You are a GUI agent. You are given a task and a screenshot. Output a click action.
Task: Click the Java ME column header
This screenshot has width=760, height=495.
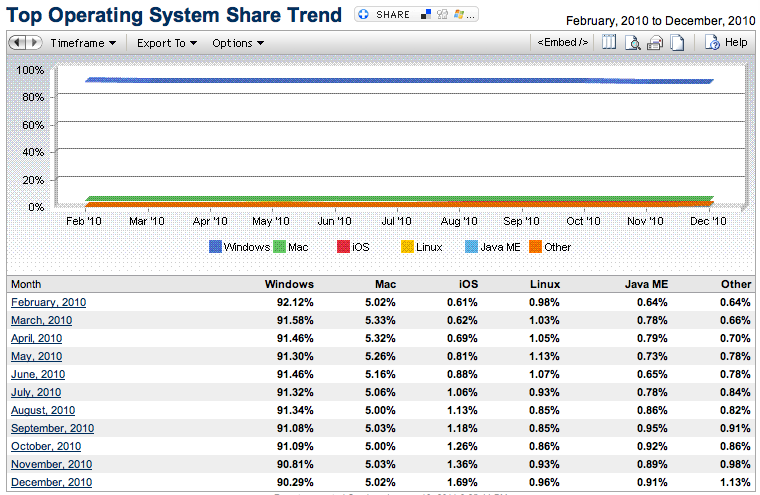tap(645, 284)
